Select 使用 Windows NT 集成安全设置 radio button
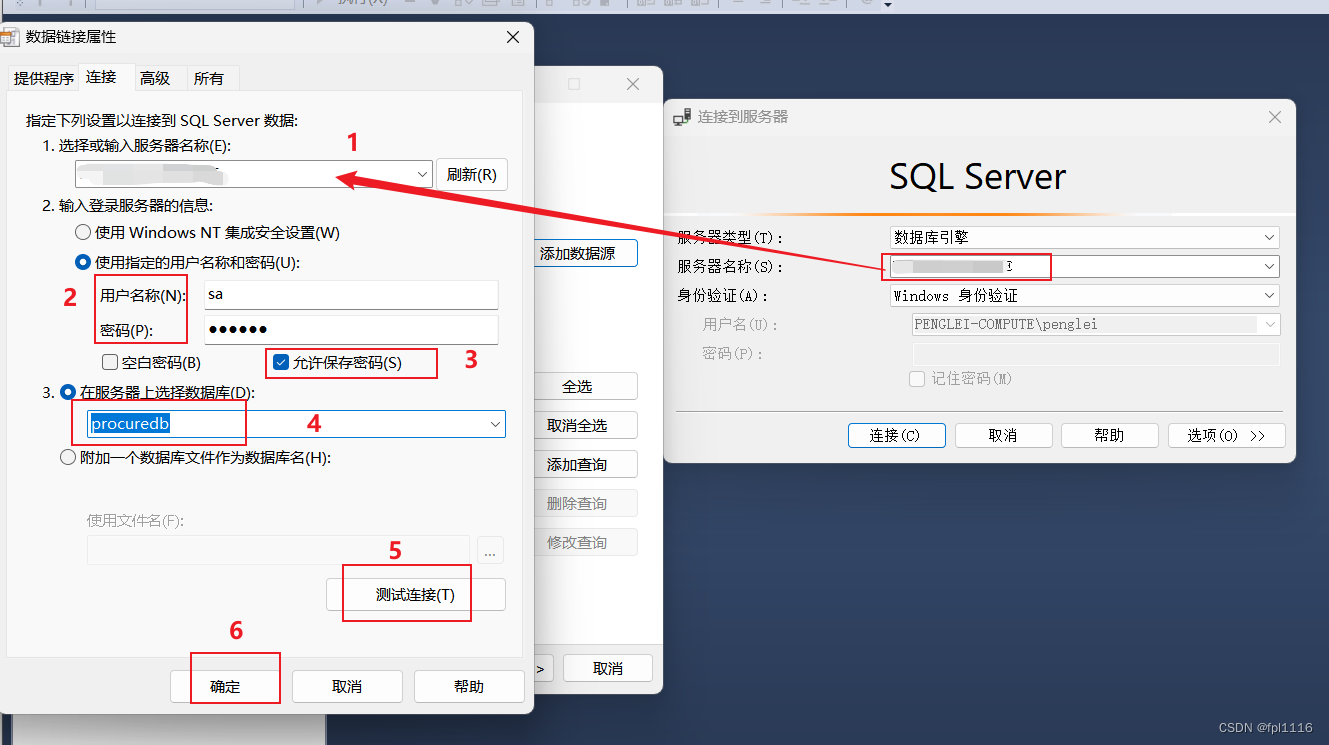 click(83, 233)
